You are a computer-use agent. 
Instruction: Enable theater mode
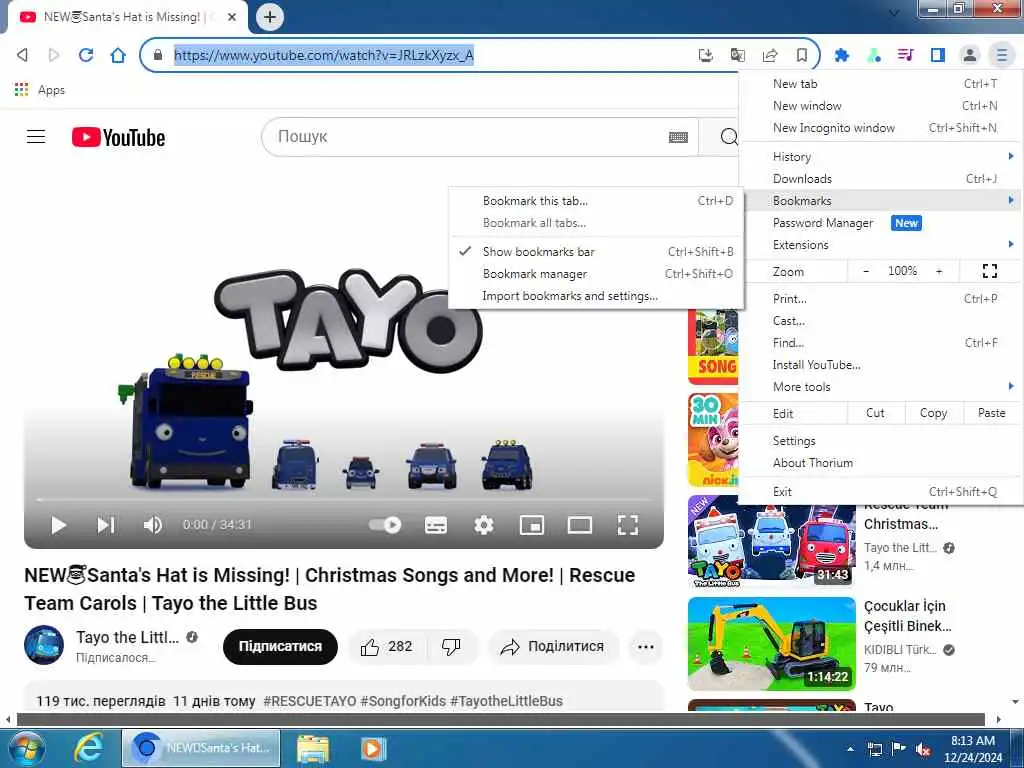click(x=580, y=525)
